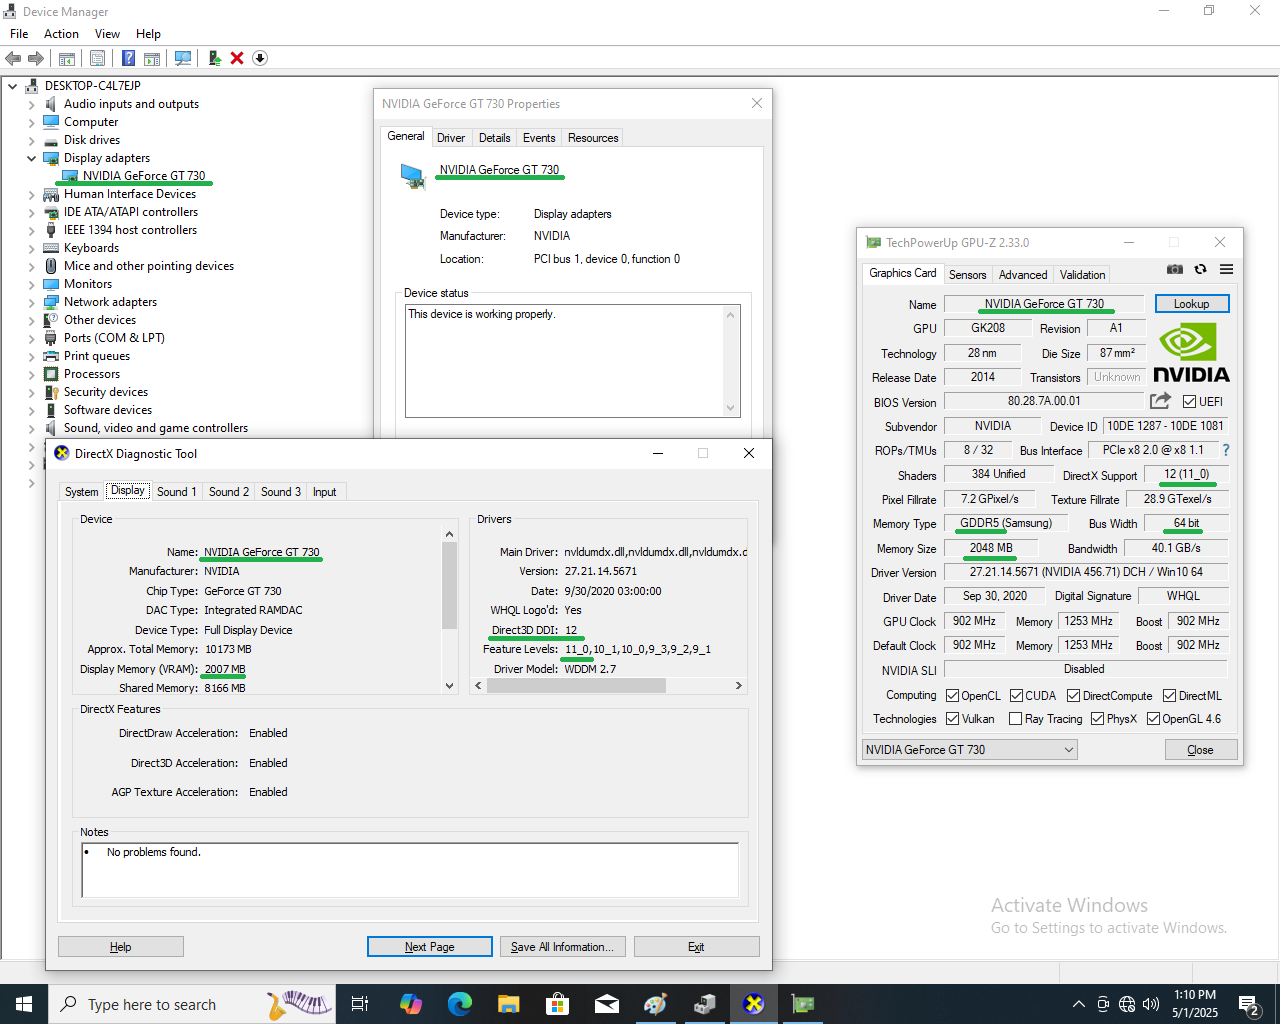Open Microsoft Edge from the taskbar
The width and height of the screenshot is (1280, 1024).
459,1004
